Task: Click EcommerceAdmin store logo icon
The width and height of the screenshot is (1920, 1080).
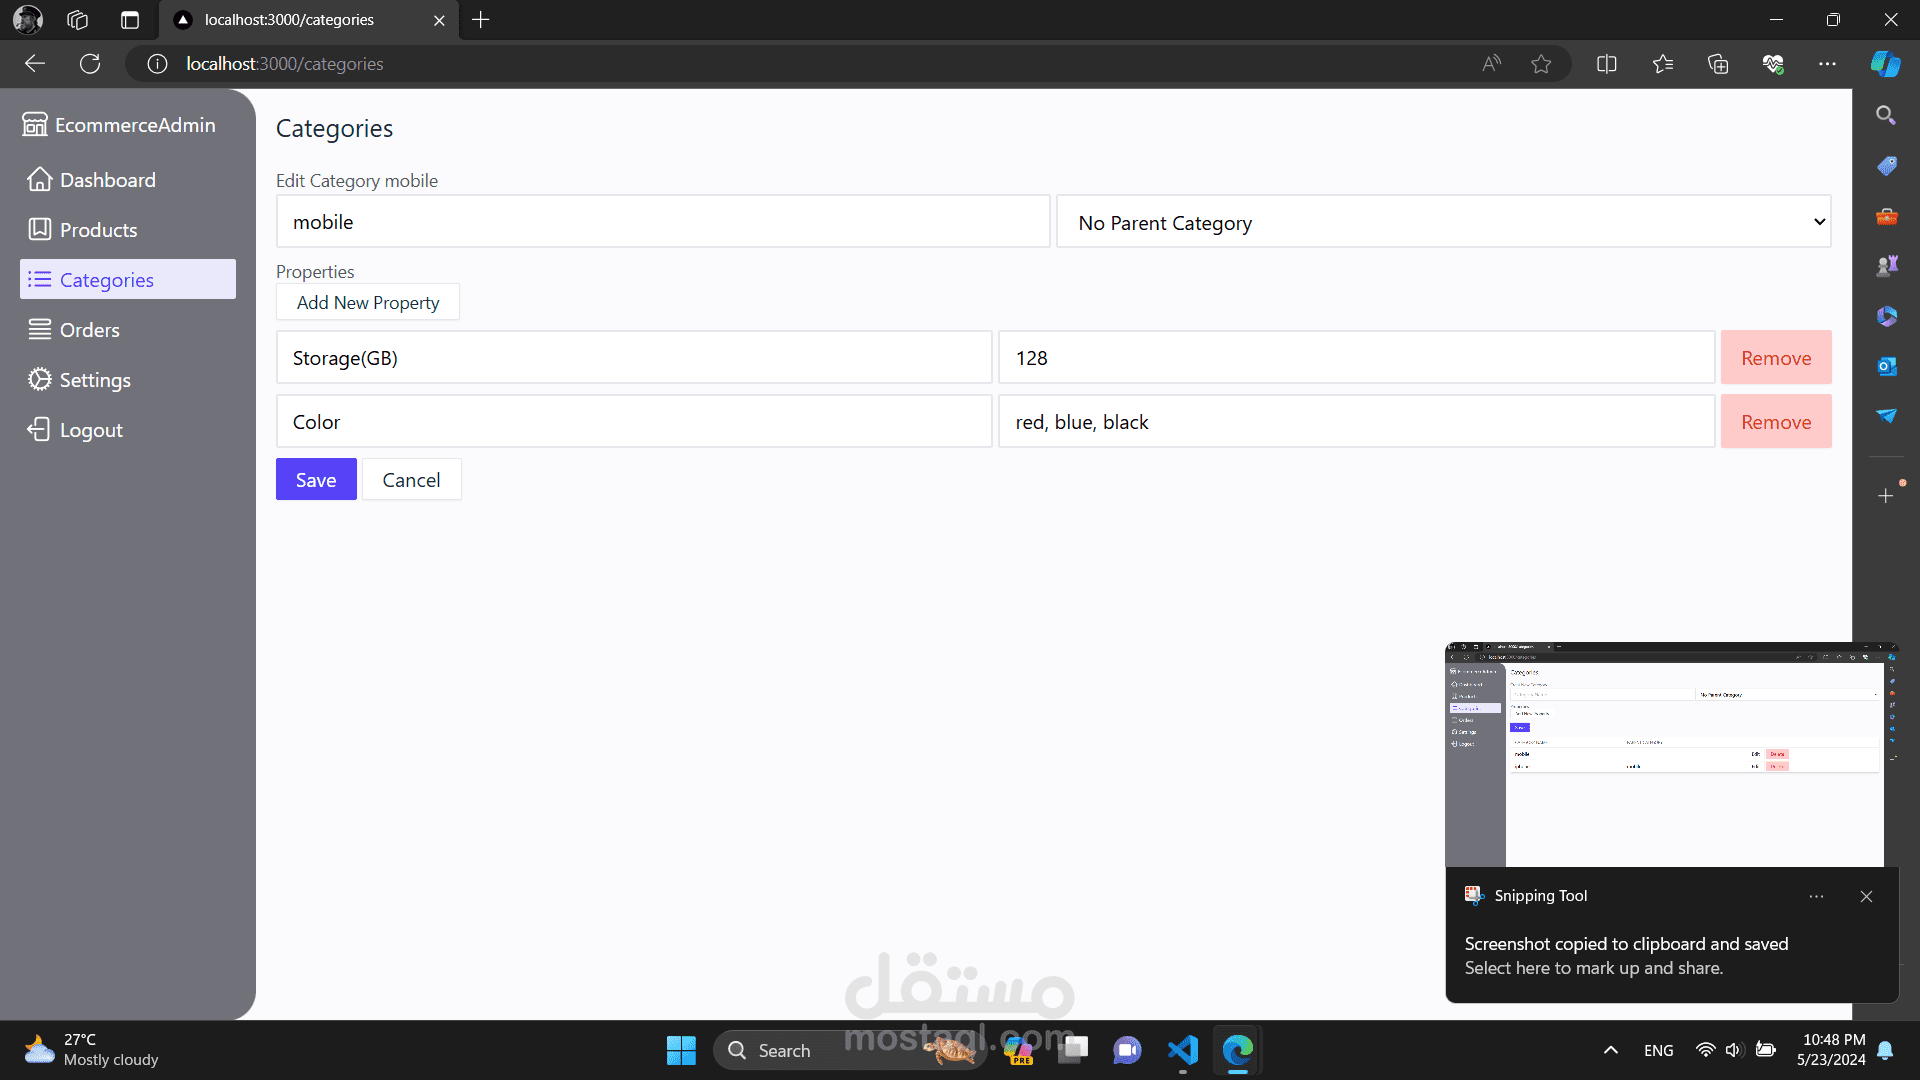Action: tap(35, 125)
